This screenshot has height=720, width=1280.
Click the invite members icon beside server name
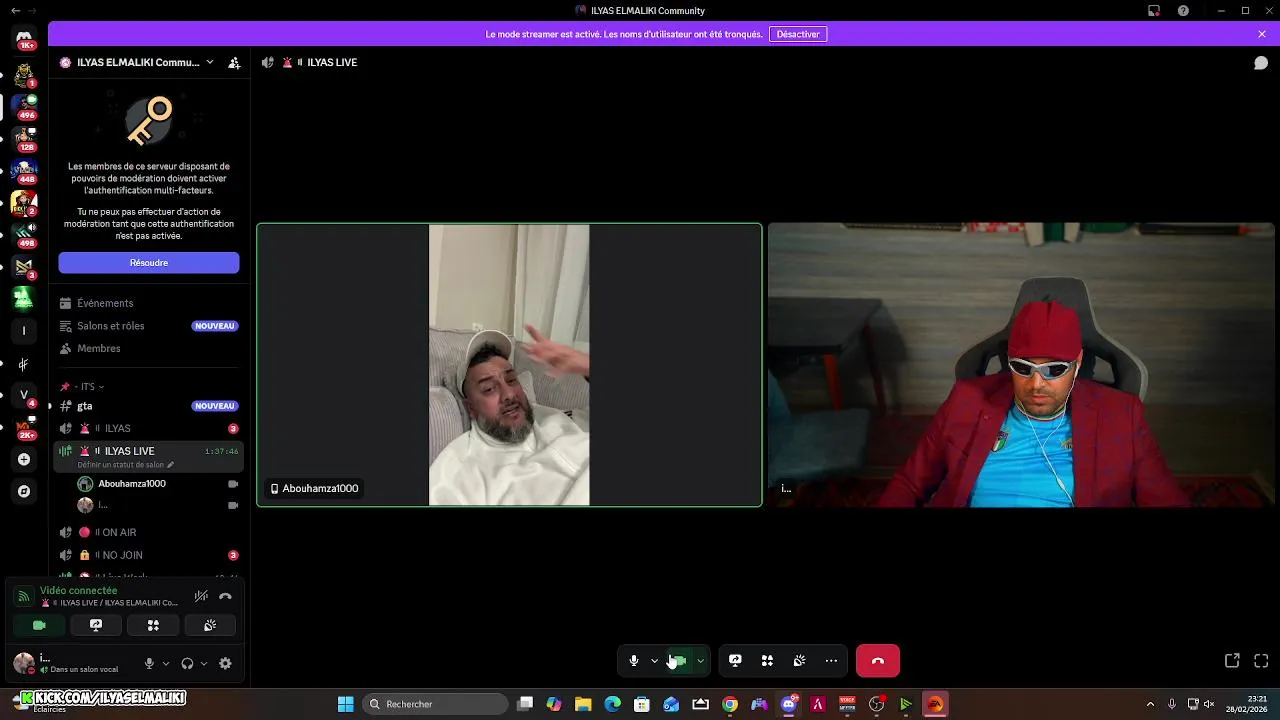pyautogui.click(x=234, y=62)
